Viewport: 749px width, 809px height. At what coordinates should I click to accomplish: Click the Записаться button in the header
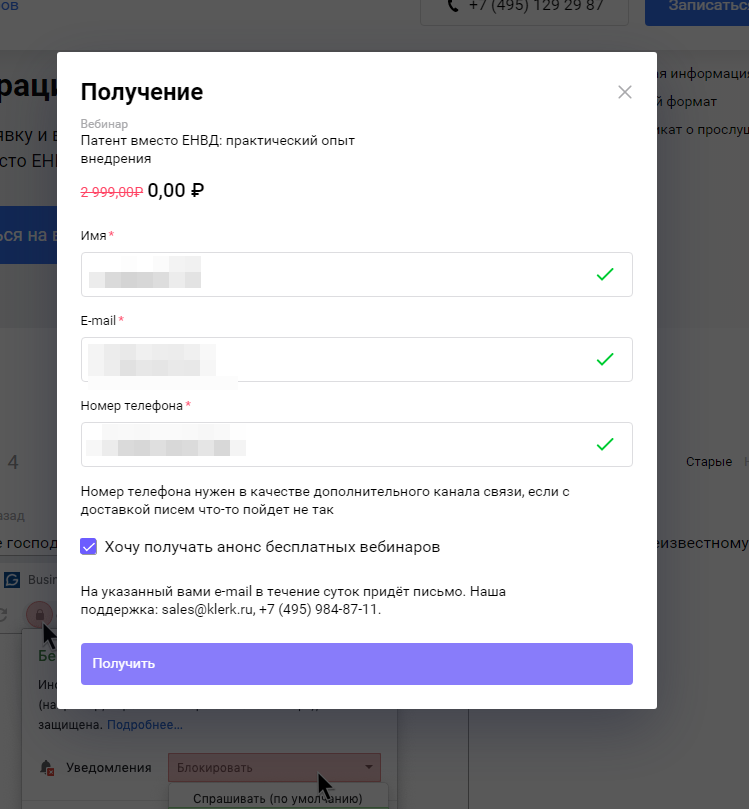697,10
